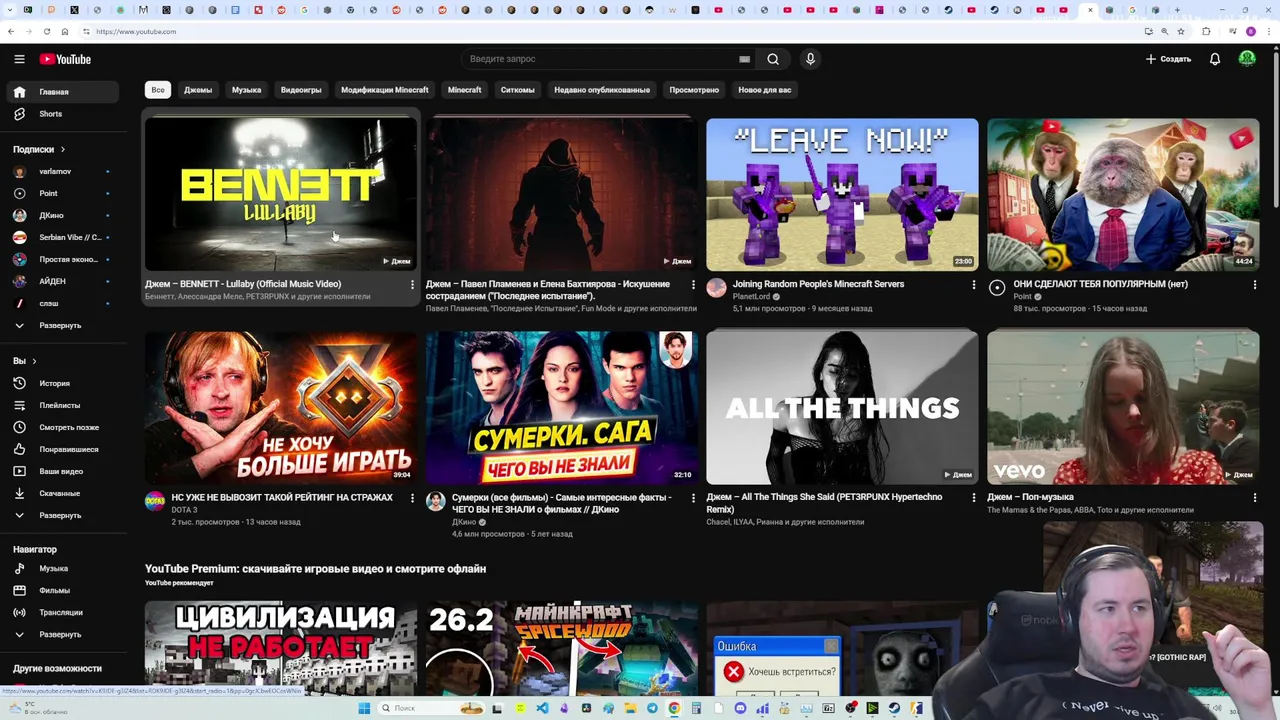
Task: Open the Point channel in subscriptions
Action: (x=63, y=193)
